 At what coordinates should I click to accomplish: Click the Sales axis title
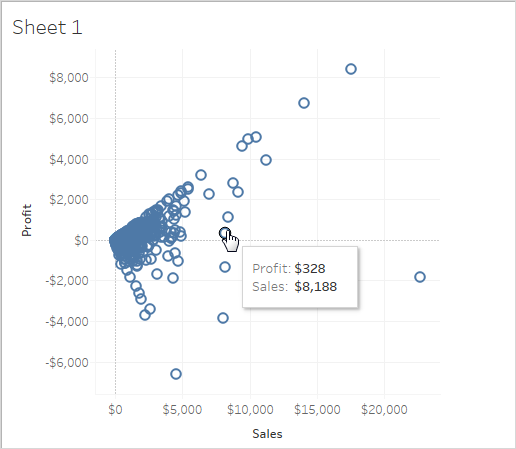coord(267,434)
